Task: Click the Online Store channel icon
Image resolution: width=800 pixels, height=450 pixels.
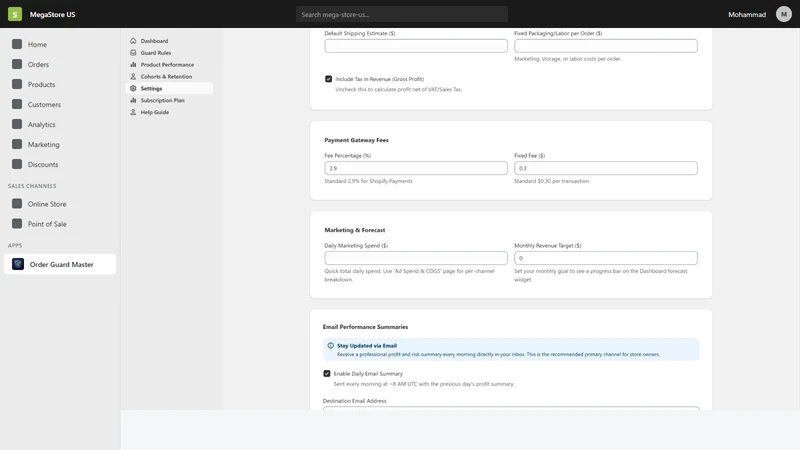Action: (x=17, y=204)
